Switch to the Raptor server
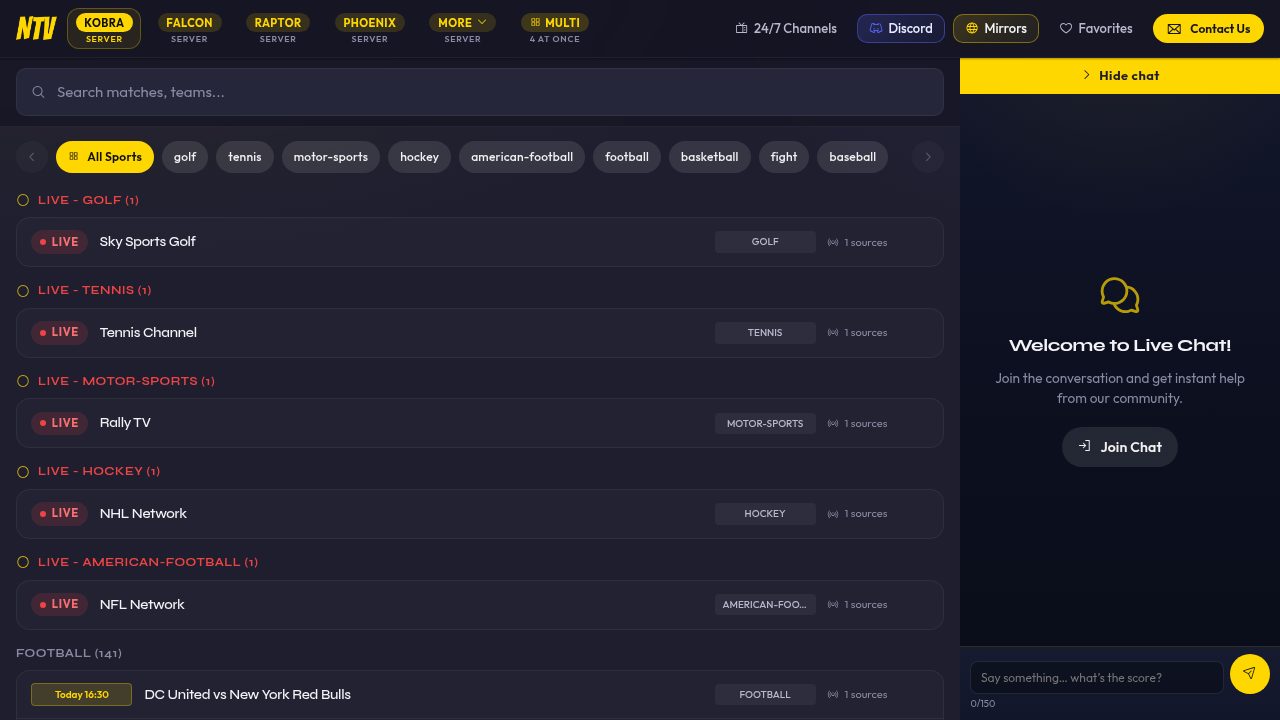The height and width of the screenshot is (720, 1280). (278, 28)
